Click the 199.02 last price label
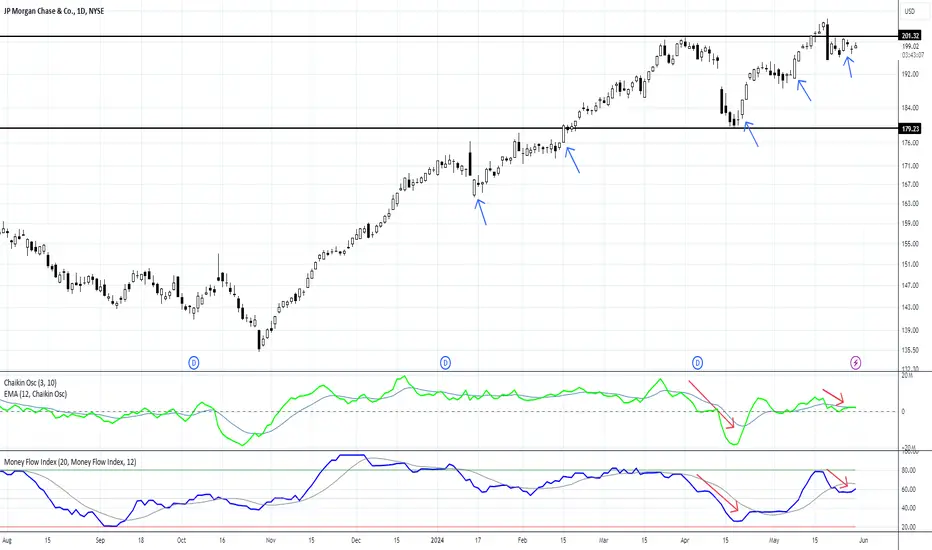This screenshot has height=550, width=932. 910,46
